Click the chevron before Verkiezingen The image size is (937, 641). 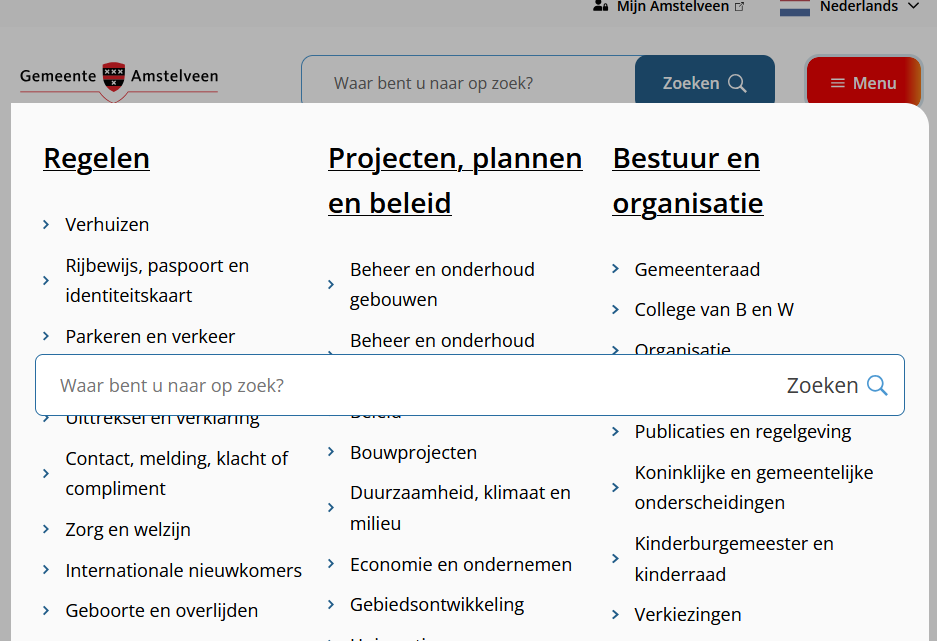616,614
